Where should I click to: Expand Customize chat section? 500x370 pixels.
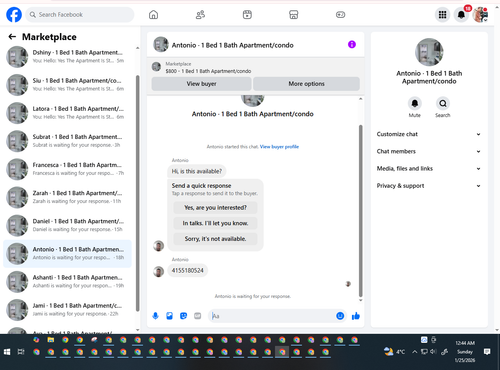pyautogui.click(x=429, y=134)
